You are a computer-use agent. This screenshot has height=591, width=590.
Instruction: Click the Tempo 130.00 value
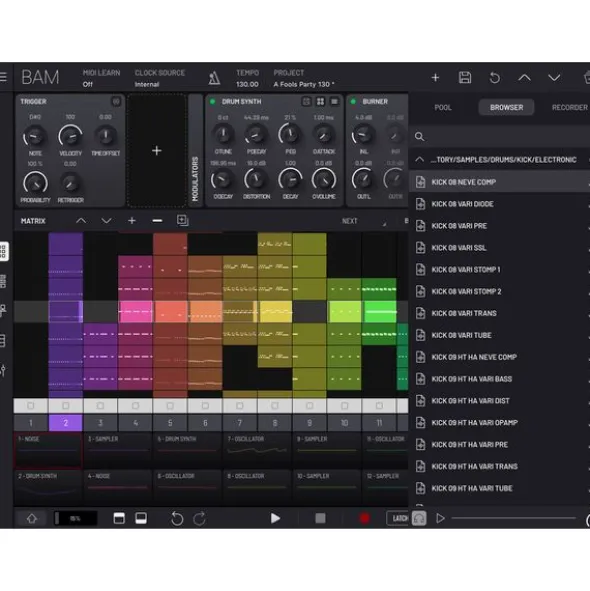(247, 84)
